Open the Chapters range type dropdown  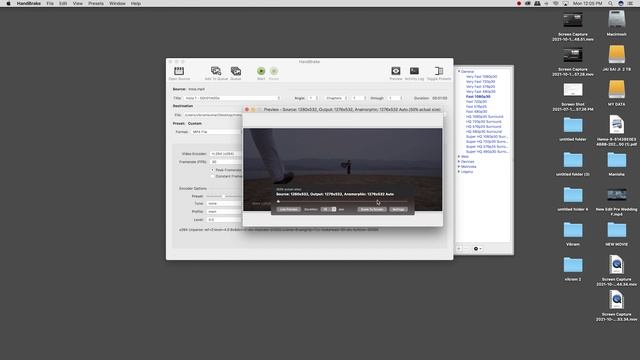click(x=336, y=98)
